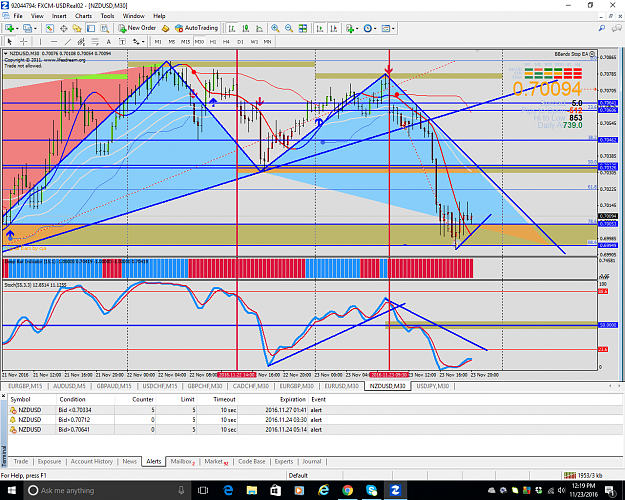Expand the Templates dropdown arrow
The image size is (625, 500).
click(x=393, y=29)
